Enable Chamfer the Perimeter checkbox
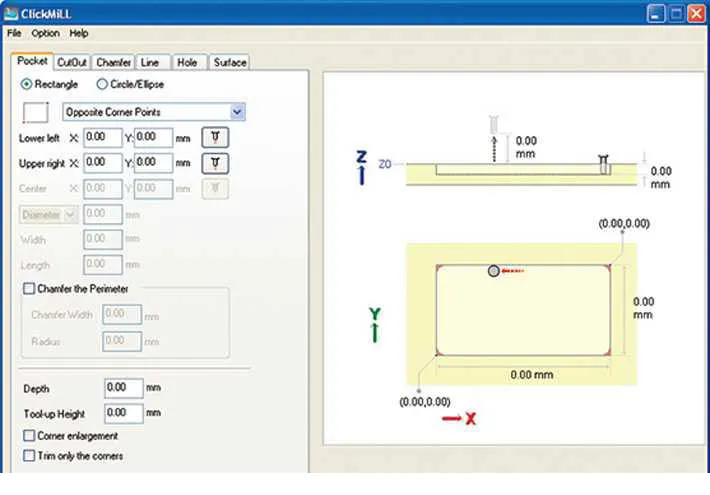Viewport: 710px width, 495px height. click(x=28, y=288)
